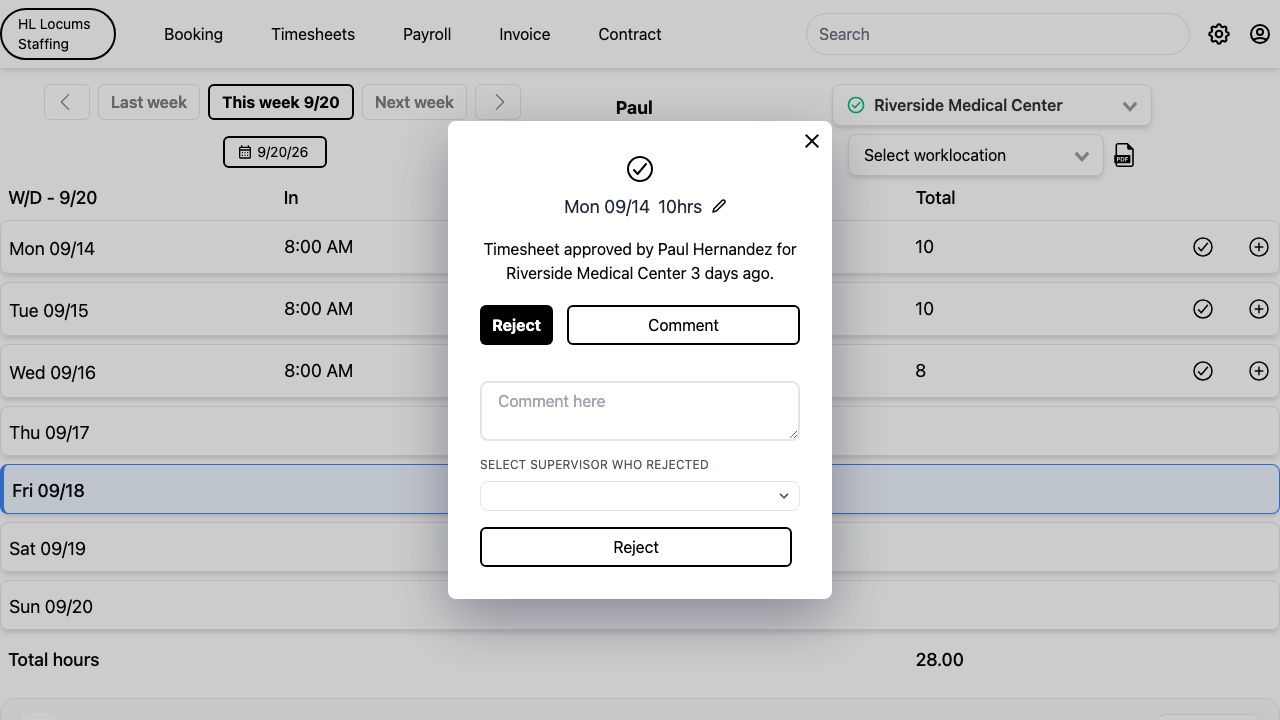Click the 28.00 total hours value

[x=939, y=660]
